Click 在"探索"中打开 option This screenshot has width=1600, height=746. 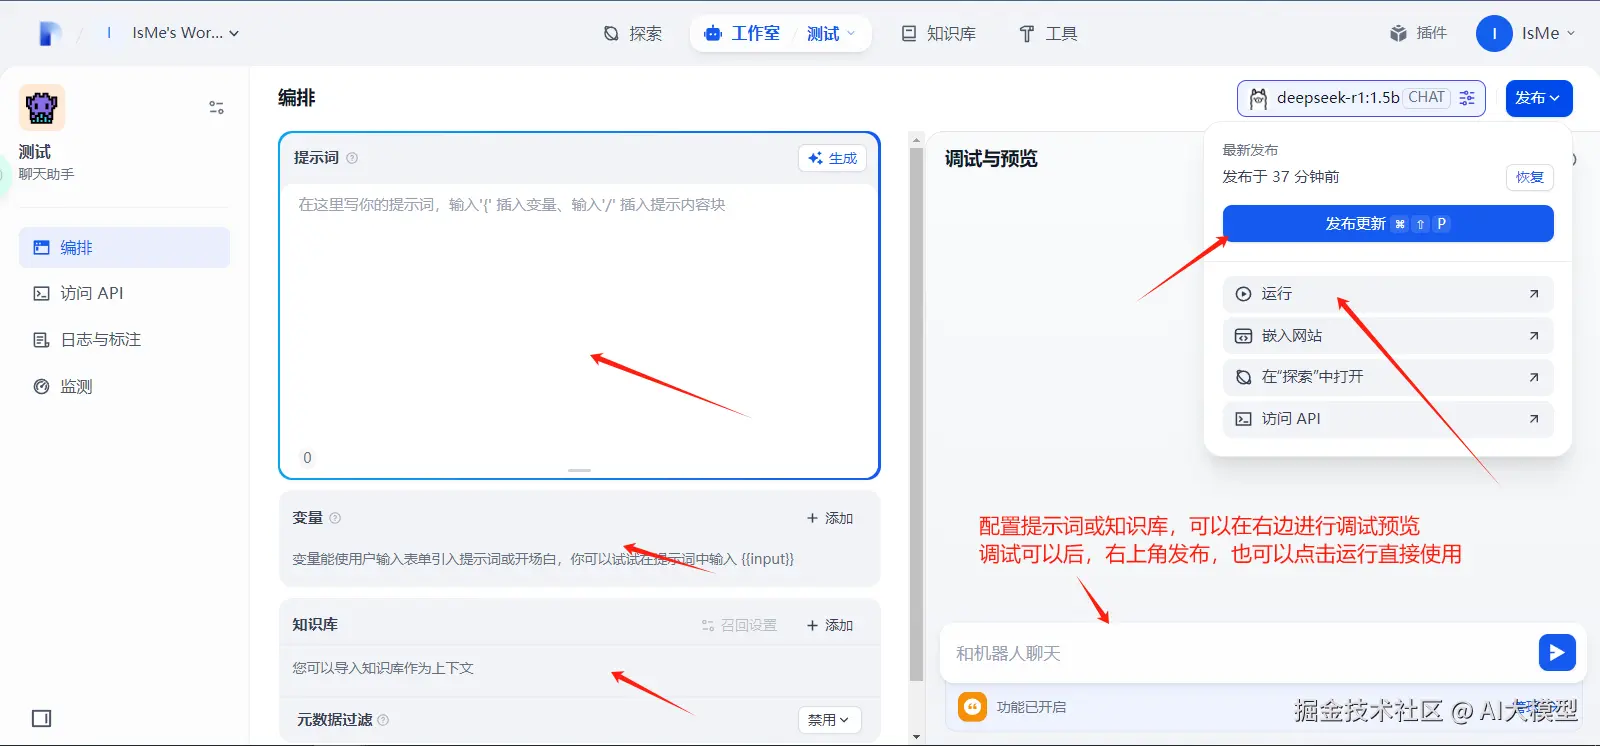tap(1388, 377)
